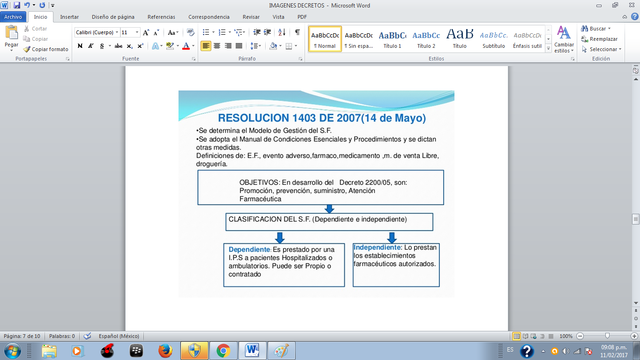
Task: Open borders dropdown
Action: [x=296, y=46]
